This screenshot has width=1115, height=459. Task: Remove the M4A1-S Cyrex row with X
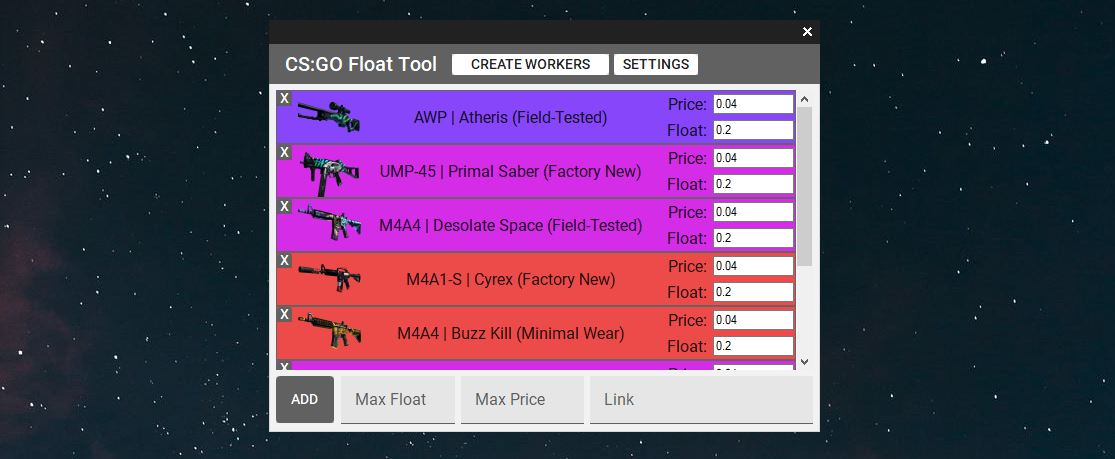tap(284, 260)
